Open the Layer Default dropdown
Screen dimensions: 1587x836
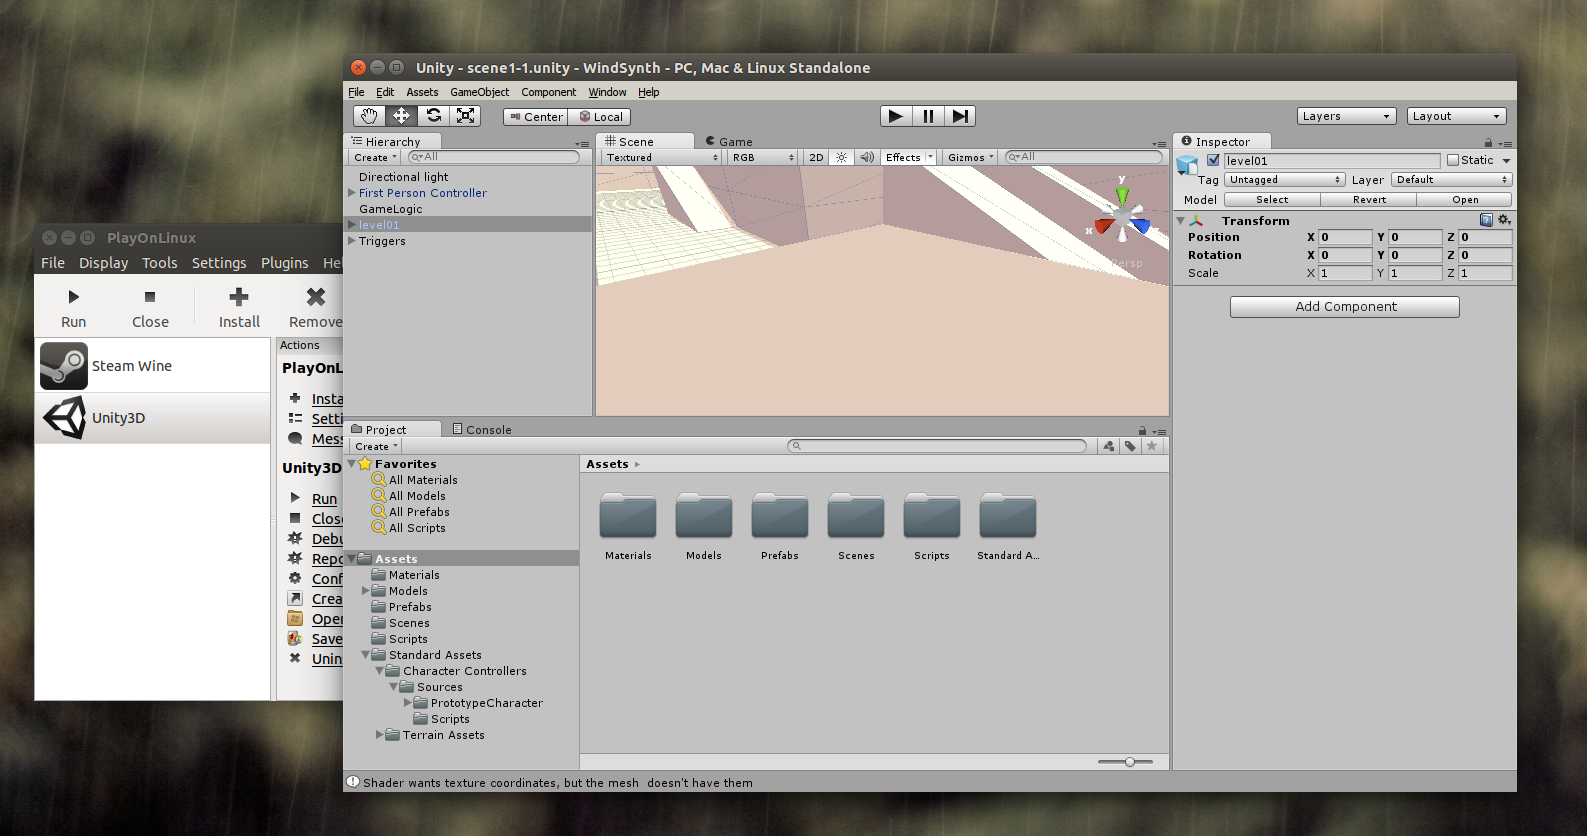point(1451,180)
